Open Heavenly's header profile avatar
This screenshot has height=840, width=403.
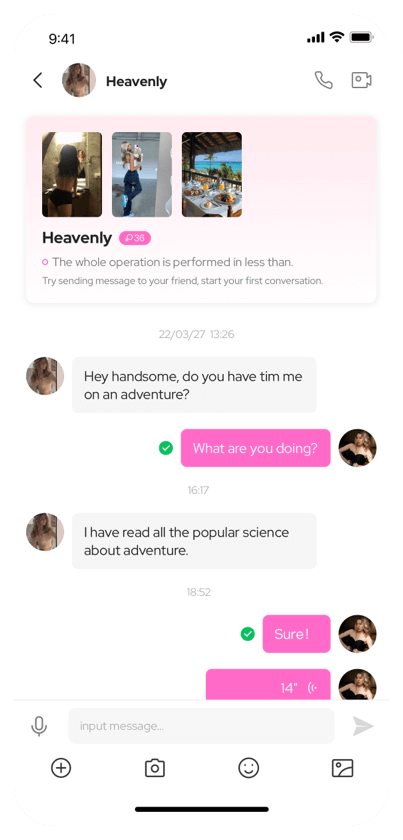point(79,80)
